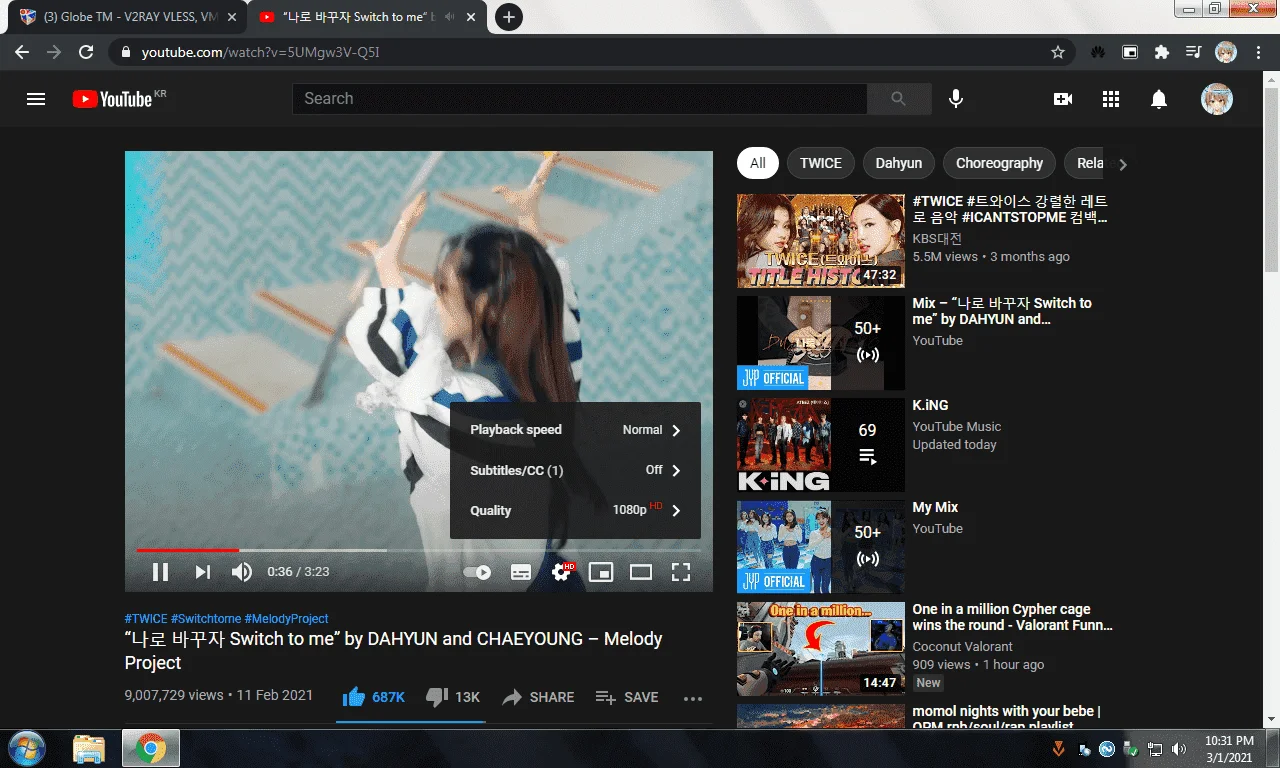
Task: Skip to the next video
Action: coord(203,572)
